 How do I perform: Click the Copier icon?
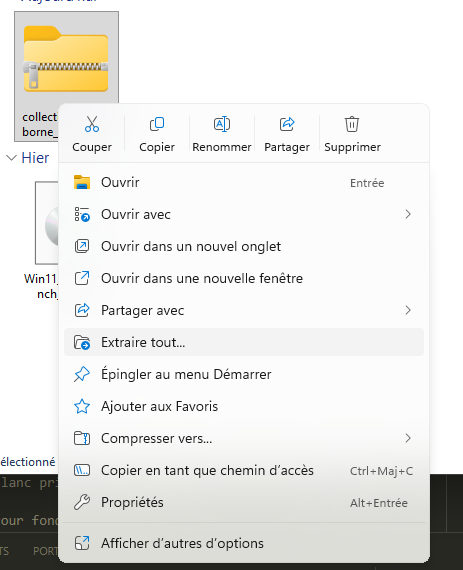coord(157,124)
